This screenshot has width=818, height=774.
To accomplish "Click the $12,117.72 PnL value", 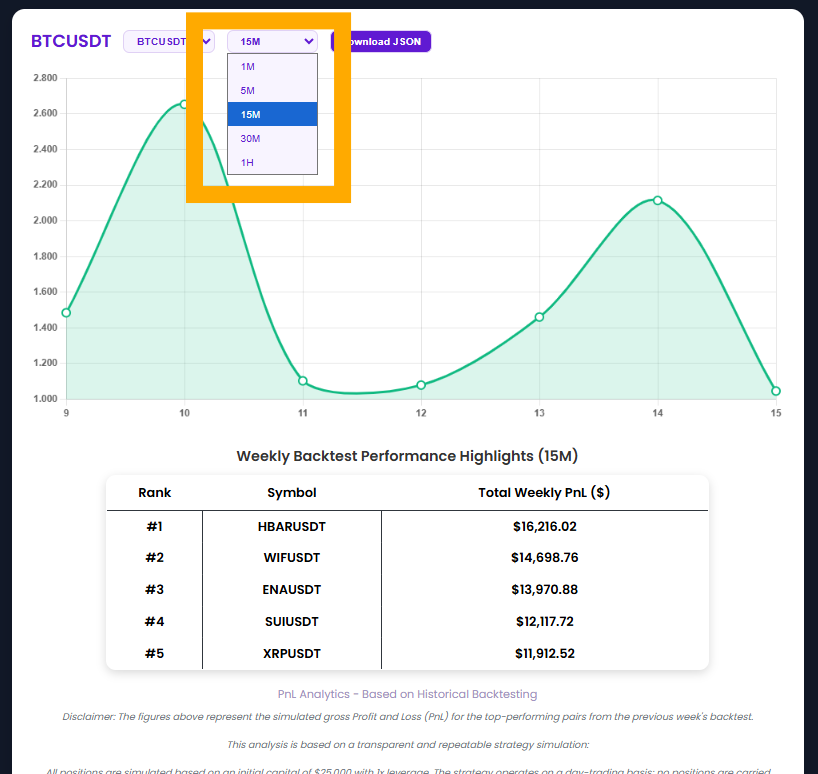I will (545, 622).
